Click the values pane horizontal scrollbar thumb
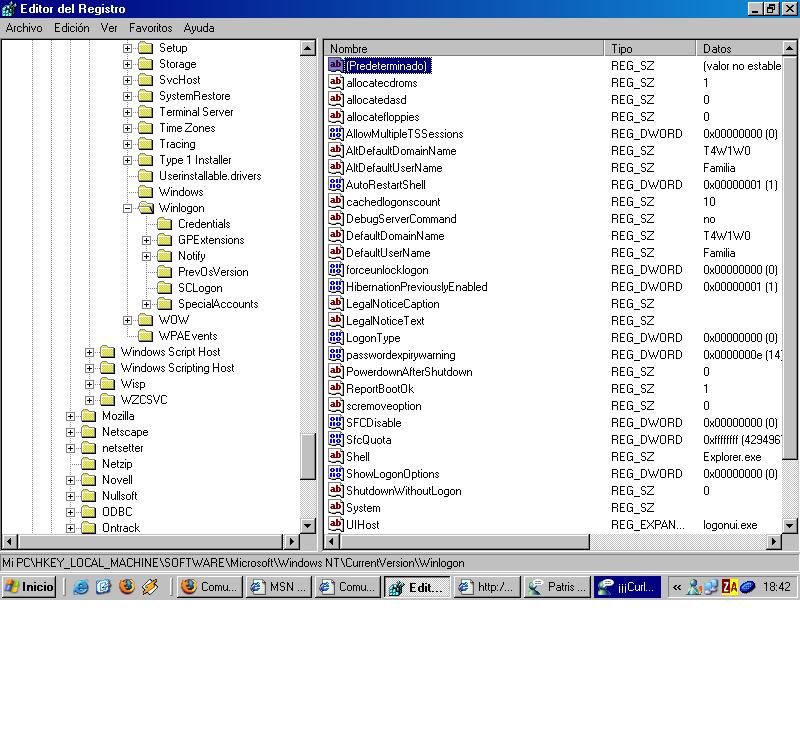The image size is (800, 730). coord(464,541)
